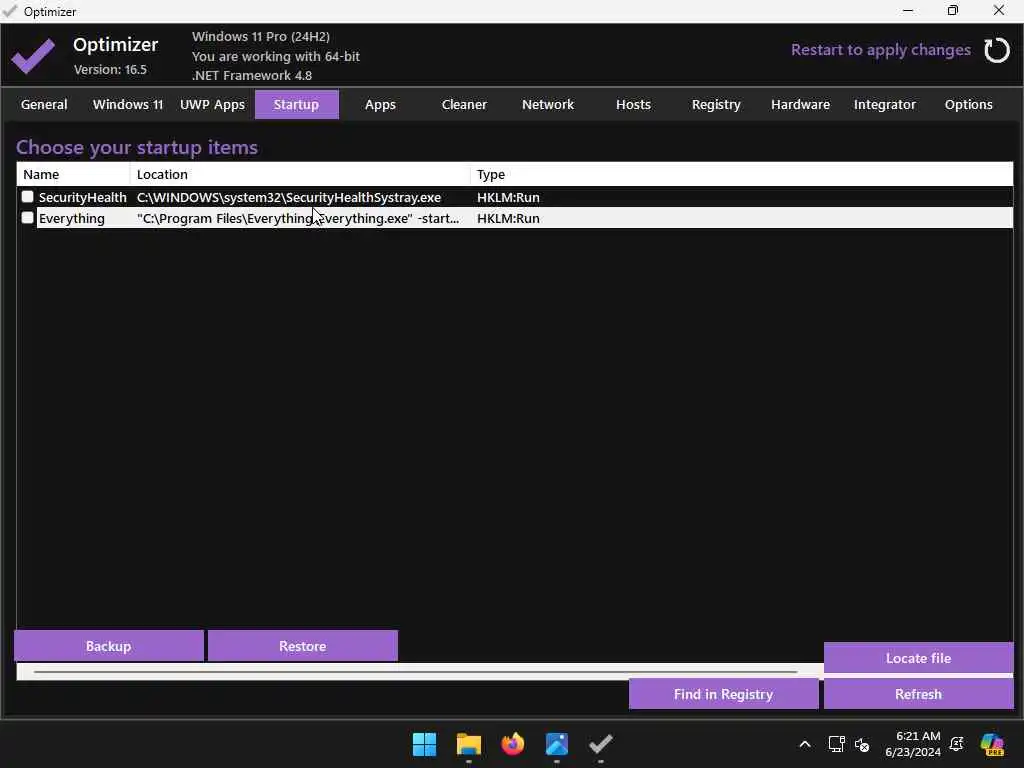Switch to the General tab

[x=44, y=104]
